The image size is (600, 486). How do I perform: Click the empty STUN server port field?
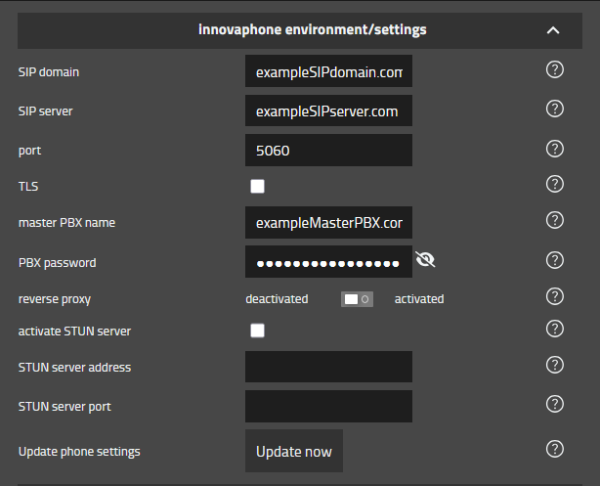coord(329,406)
